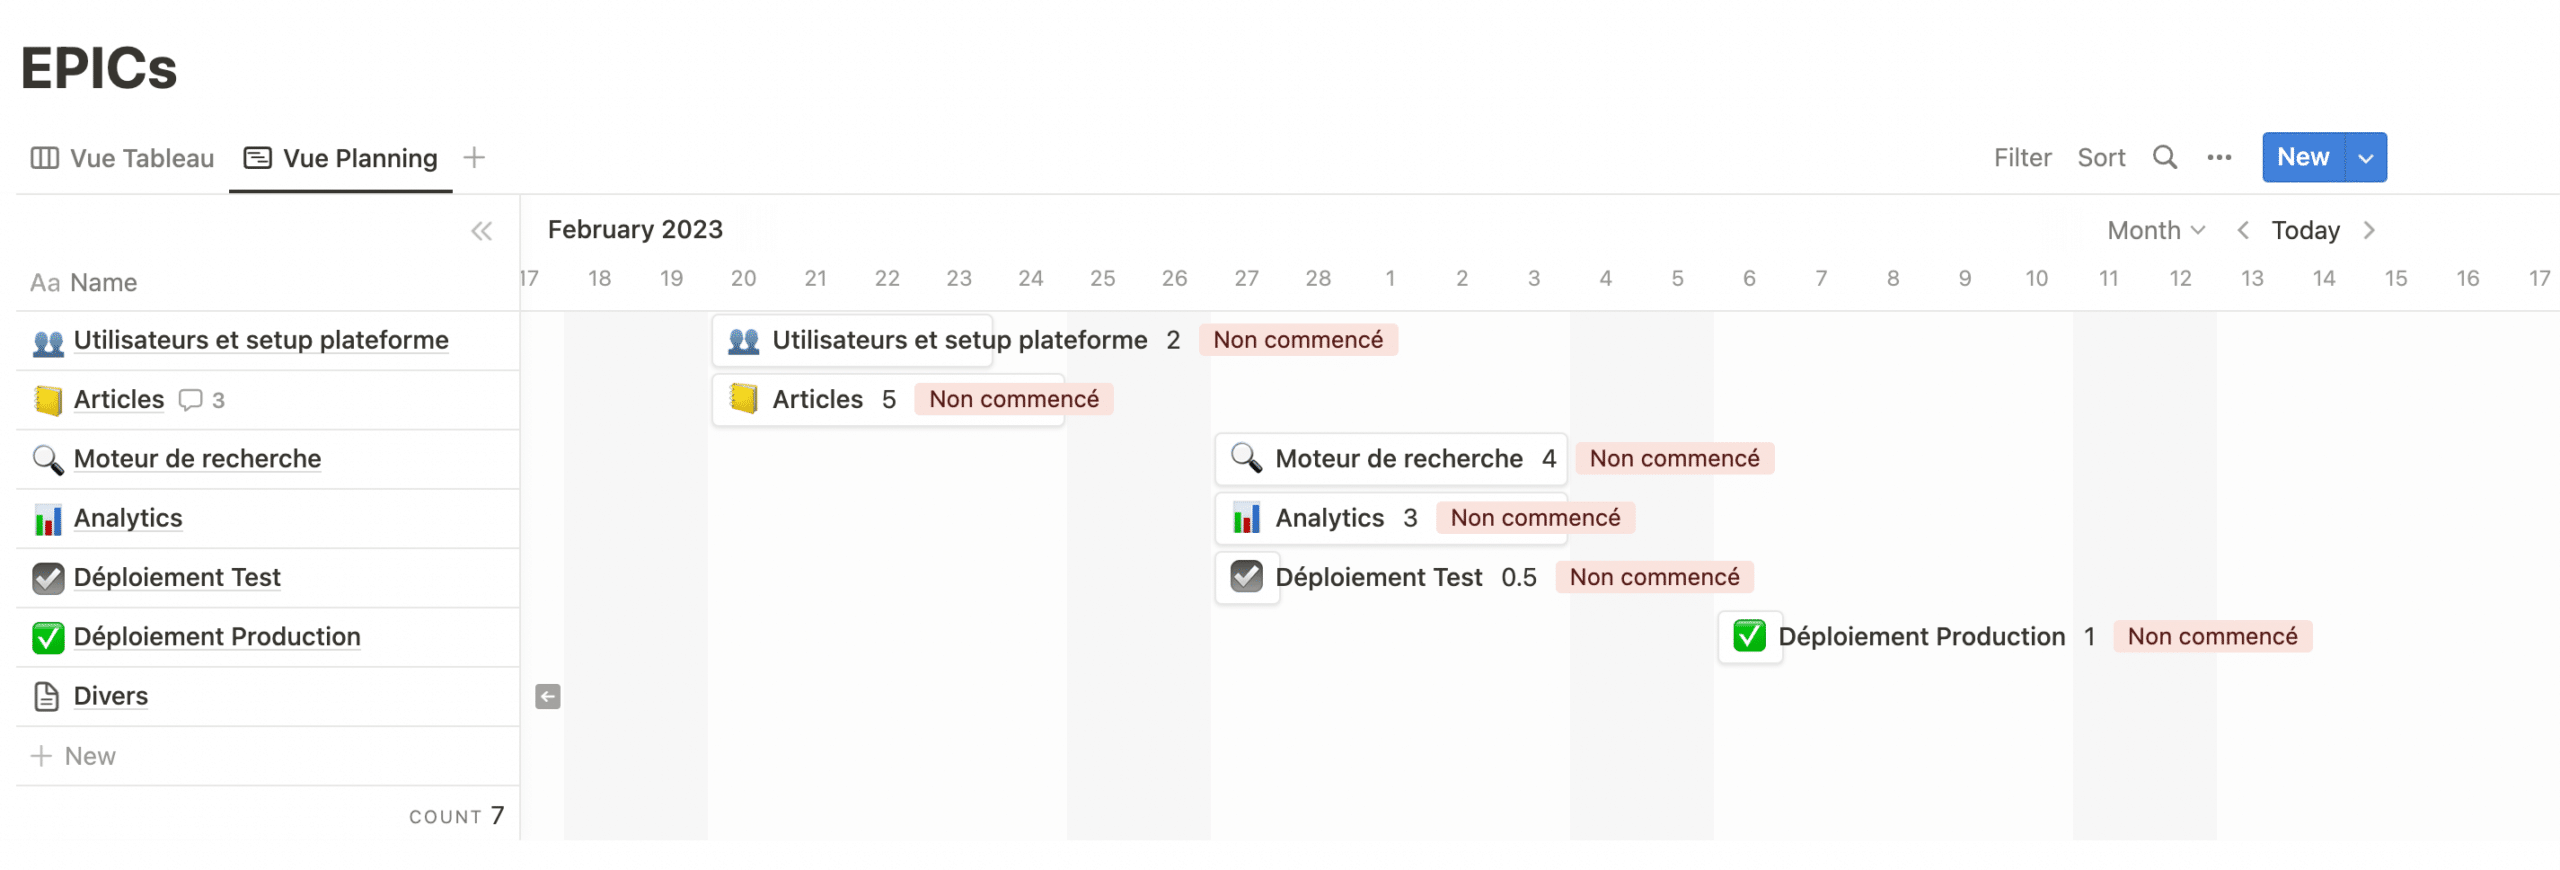Click the Articles comment bubble icon
2560x870 pixels.
pyautogui.click(x=190, y=400)
